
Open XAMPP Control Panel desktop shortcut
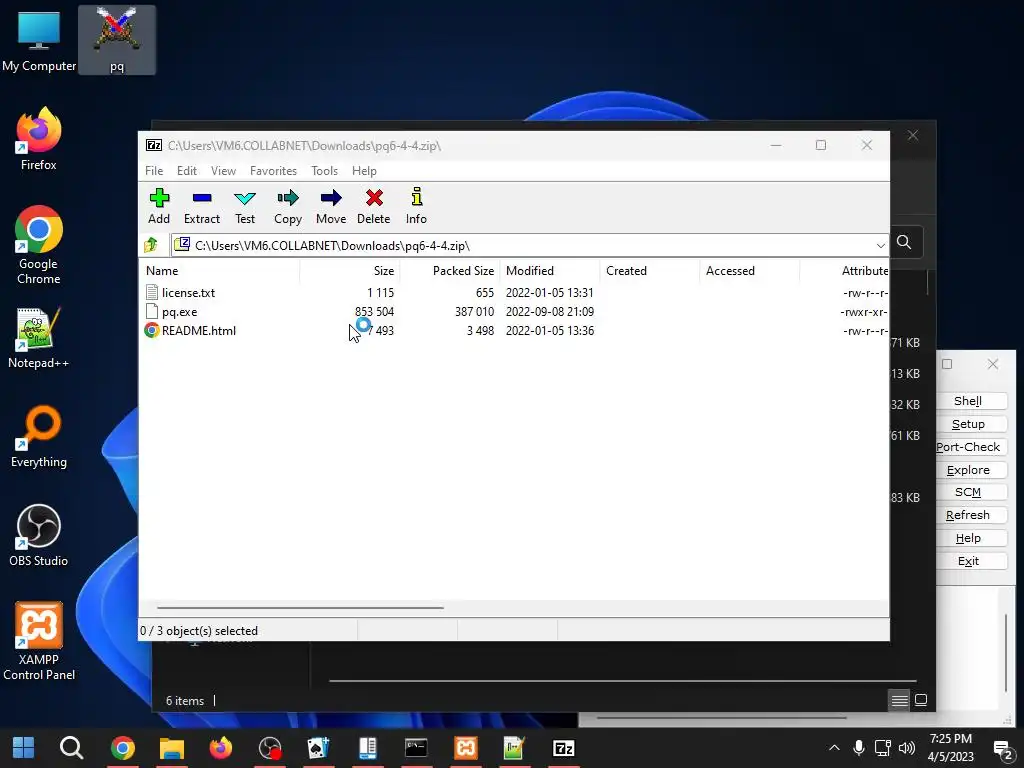(39, 641)
